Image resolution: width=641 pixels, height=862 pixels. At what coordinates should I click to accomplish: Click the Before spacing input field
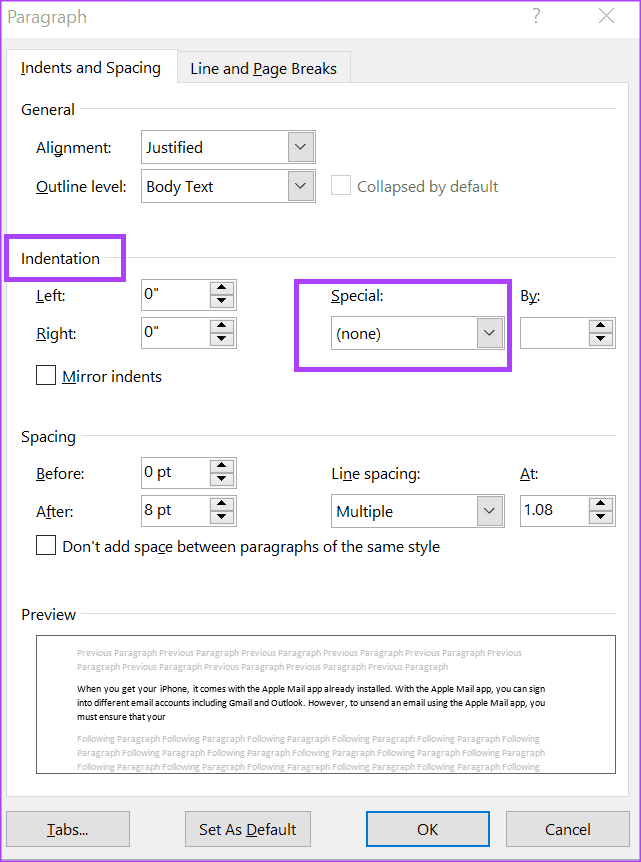pos(176,473)
